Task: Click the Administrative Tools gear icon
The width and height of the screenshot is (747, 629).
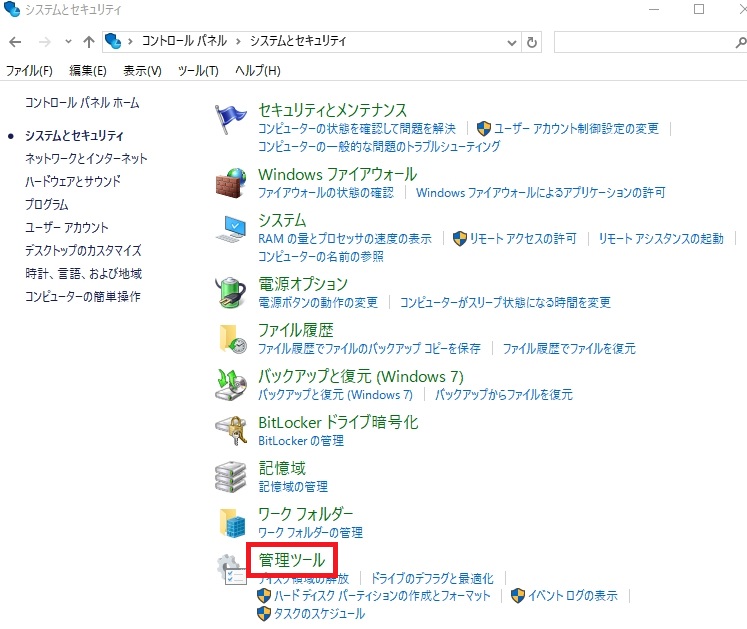Action: tap(231, 569)
